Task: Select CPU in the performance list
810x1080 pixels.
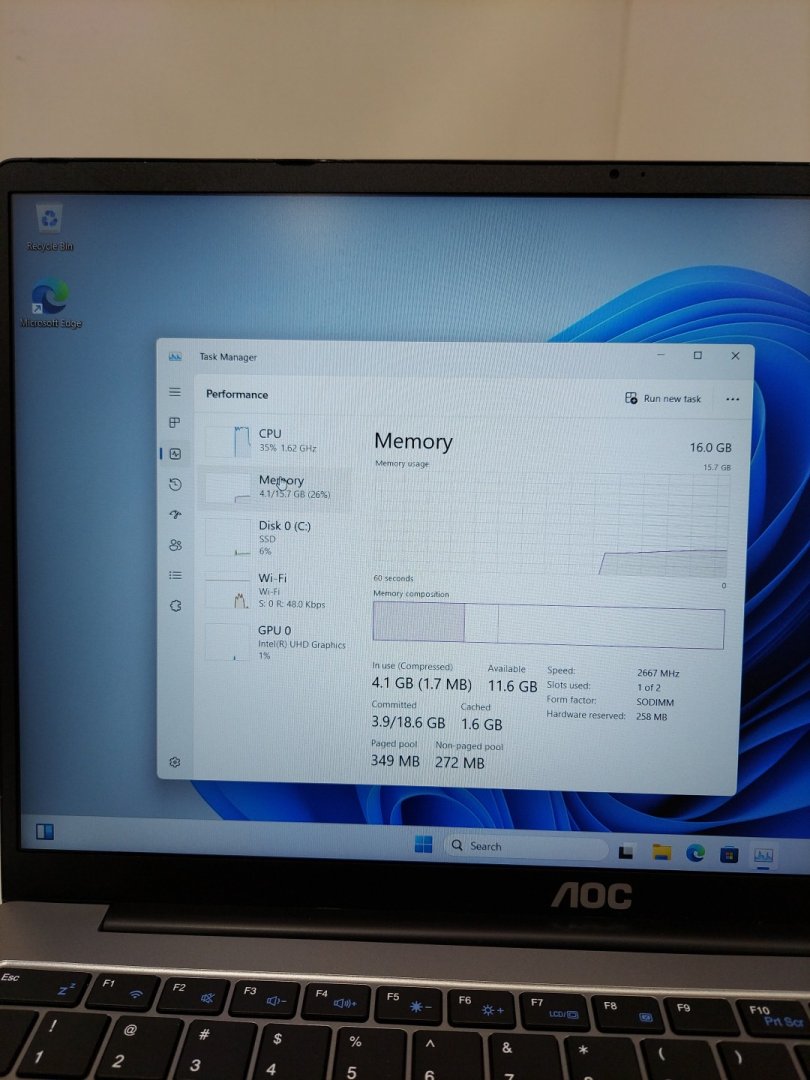Action: pyautogui.click(x=274, y=440)
